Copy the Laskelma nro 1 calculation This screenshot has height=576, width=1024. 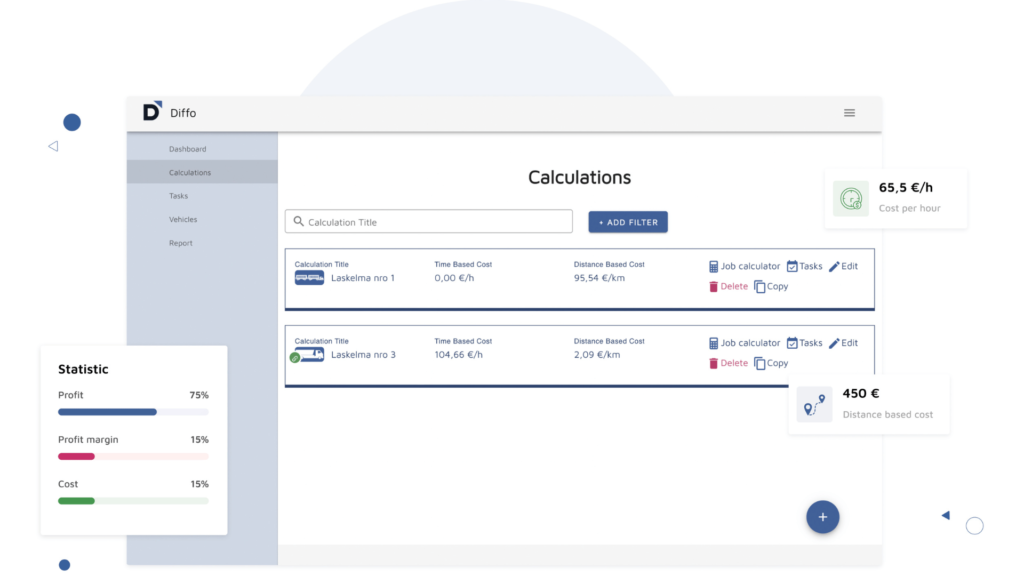click(x=771, y=287)
